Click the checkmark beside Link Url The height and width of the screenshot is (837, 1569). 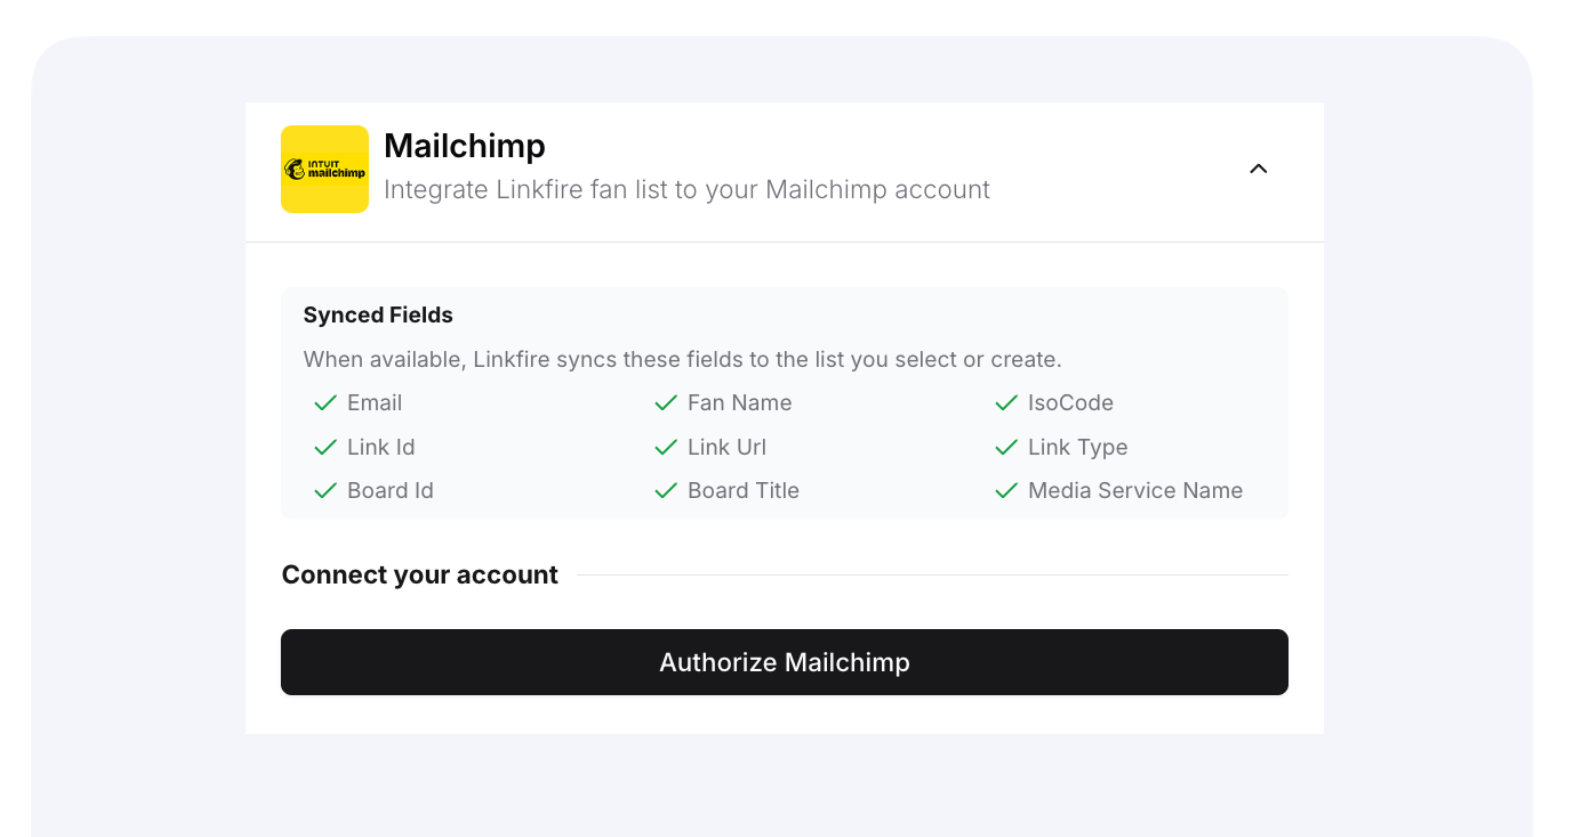pyautogui.click(x=666, y=447)
